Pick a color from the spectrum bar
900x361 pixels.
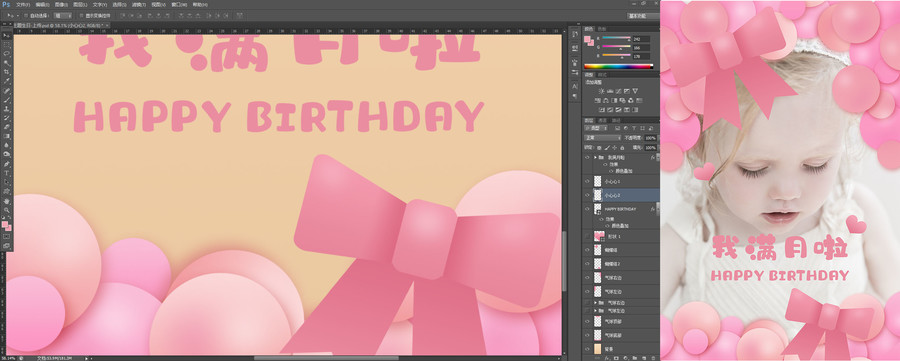pyautogui.click(x=619, y=66)
